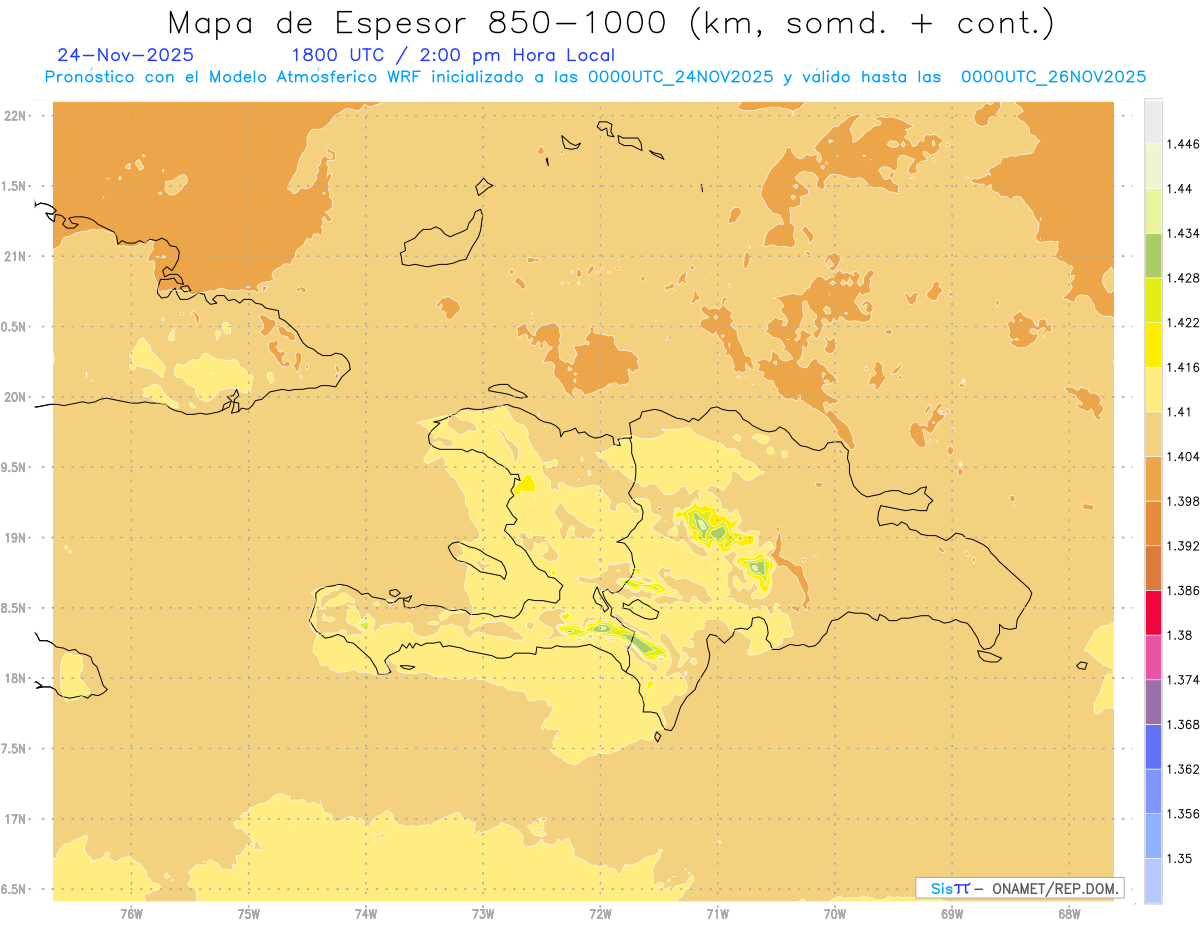
Task: Click the latitude label "21N"
Action: [15, 256]
